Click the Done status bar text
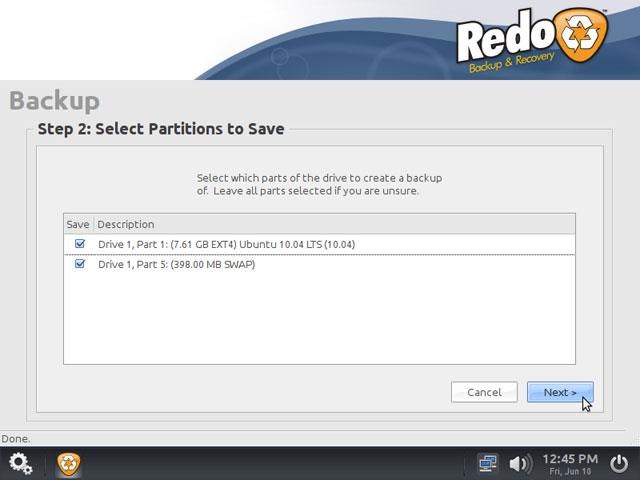Image resolution: width=640 pixels, height=480 pixels. tap(16, 439)
